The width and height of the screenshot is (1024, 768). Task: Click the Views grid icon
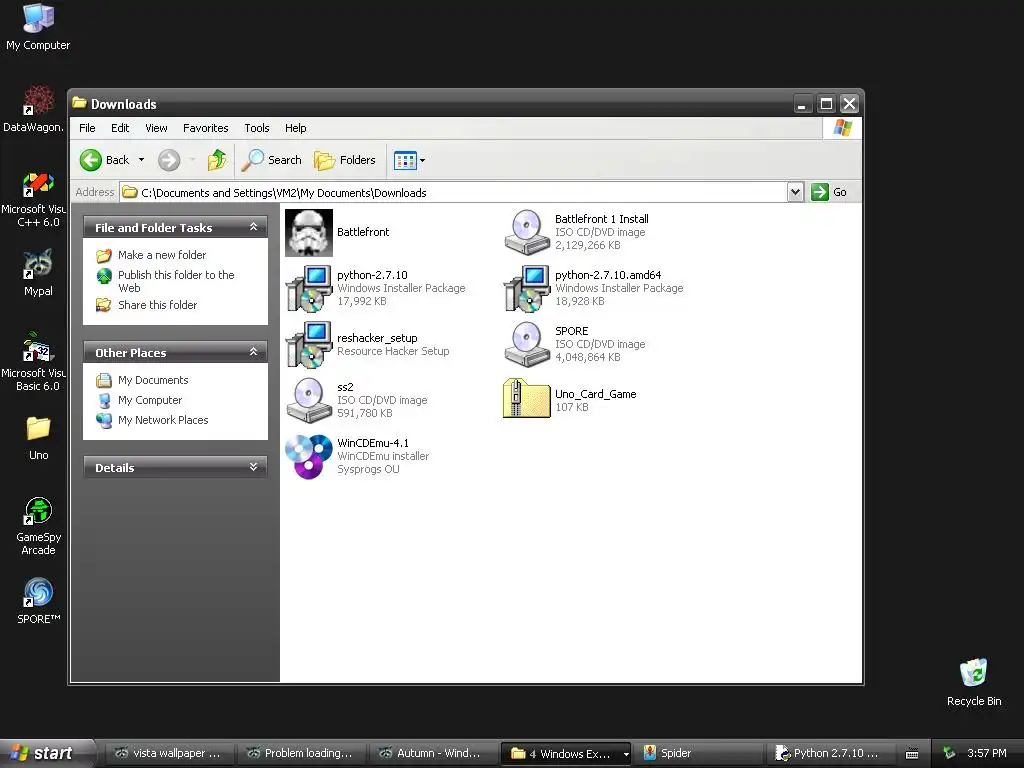405,160
